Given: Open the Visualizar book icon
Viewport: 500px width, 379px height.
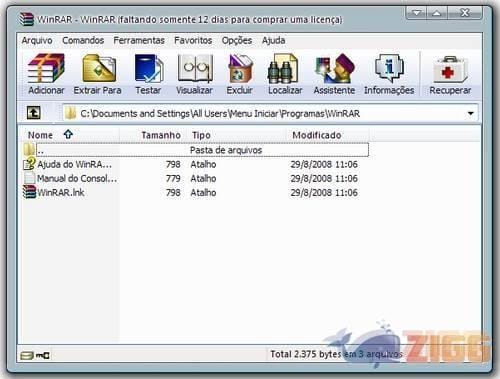Looking at the screenshot, I should pyautogui.click(x=195, y=68).
